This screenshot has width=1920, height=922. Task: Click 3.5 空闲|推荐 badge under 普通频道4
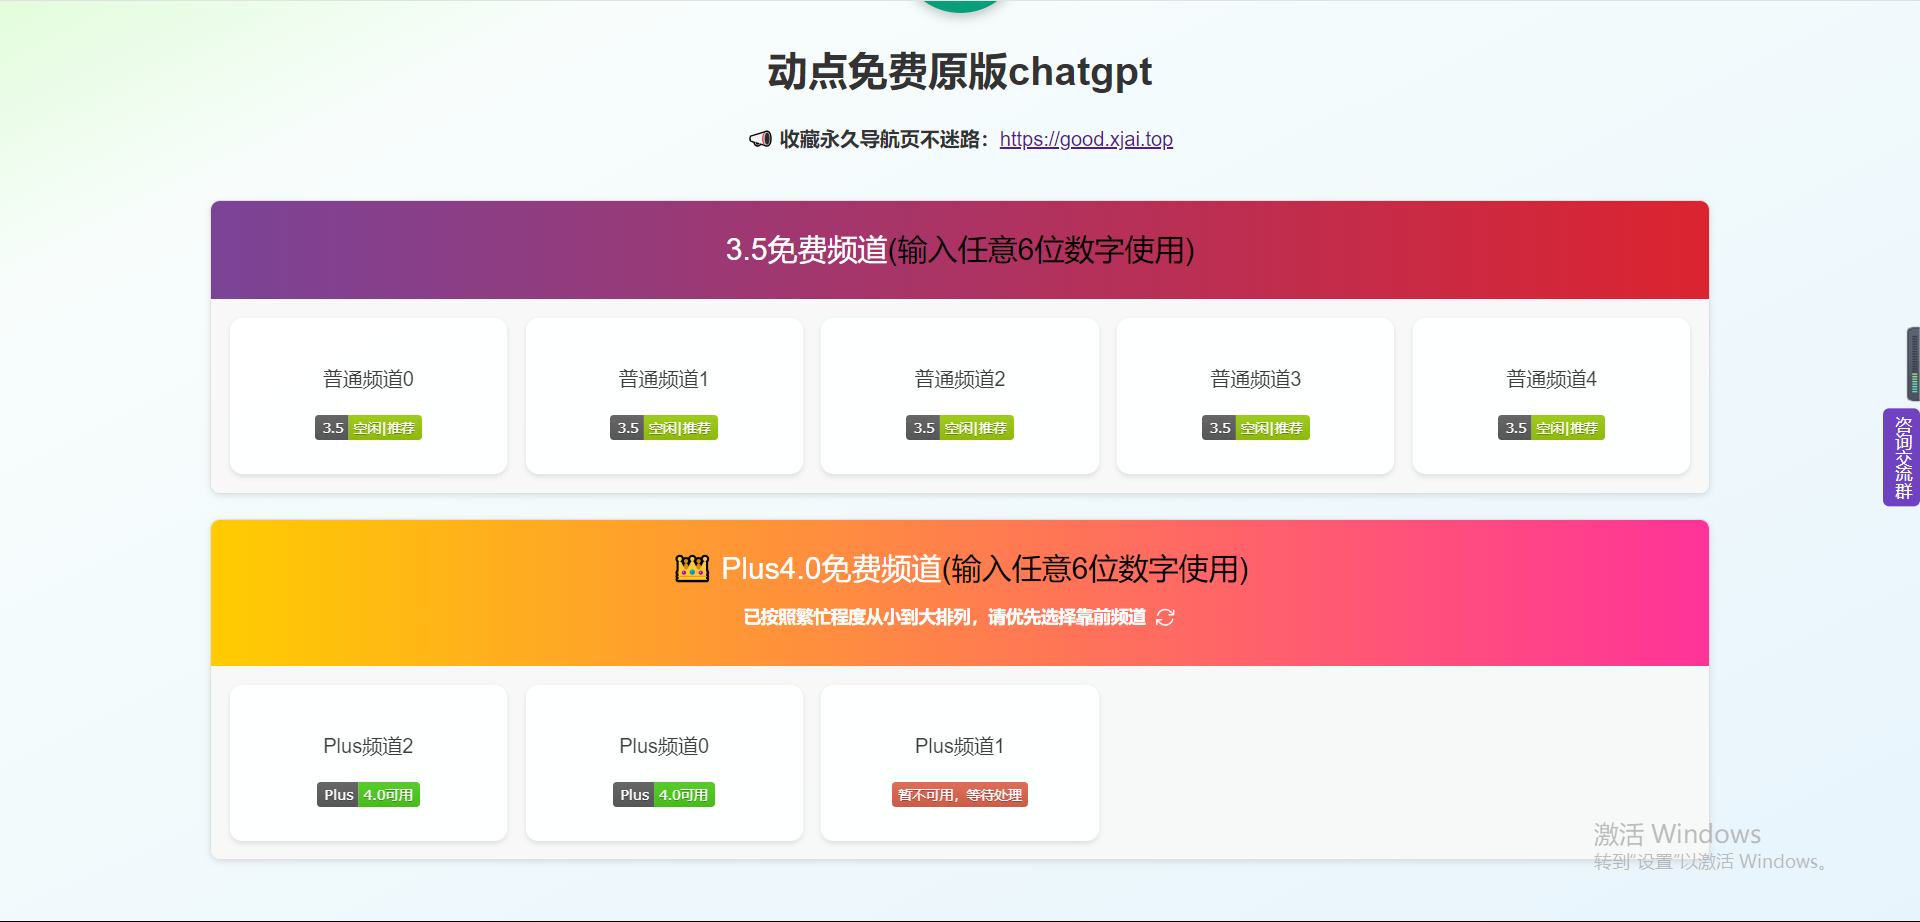click(1551, 428)
